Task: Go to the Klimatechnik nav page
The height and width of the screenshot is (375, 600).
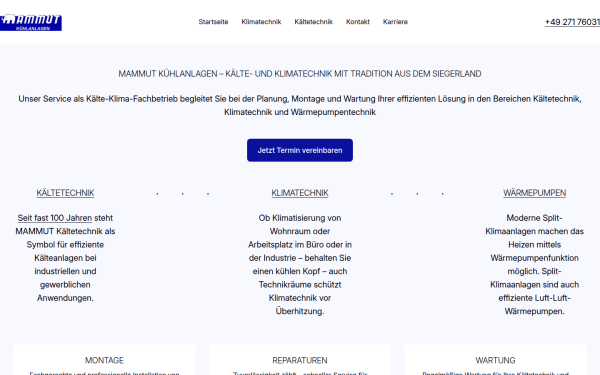Action: tap(261, 22)
